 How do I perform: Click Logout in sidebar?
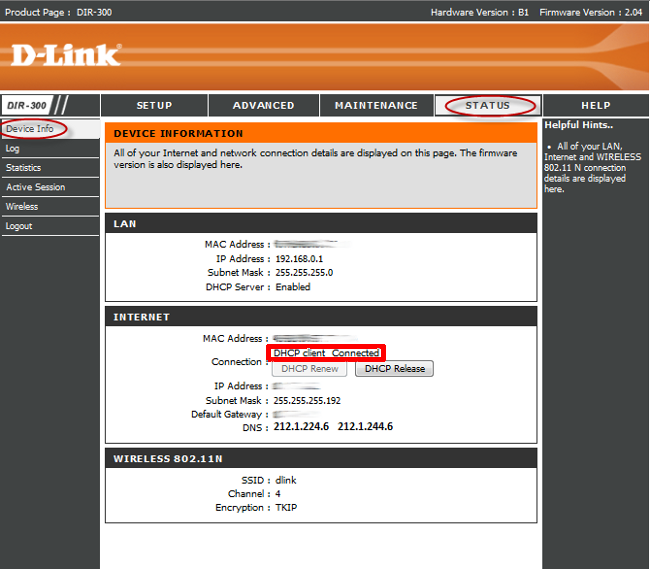(19, 226)
